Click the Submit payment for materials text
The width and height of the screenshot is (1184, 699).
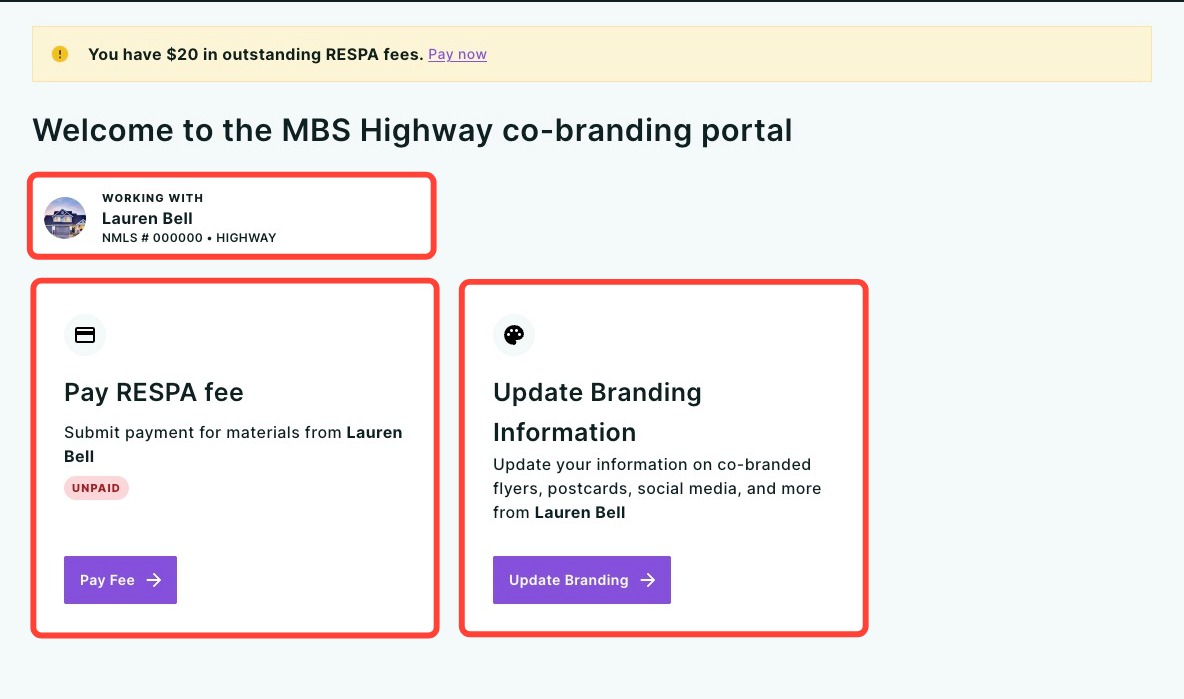pos(233,445)
